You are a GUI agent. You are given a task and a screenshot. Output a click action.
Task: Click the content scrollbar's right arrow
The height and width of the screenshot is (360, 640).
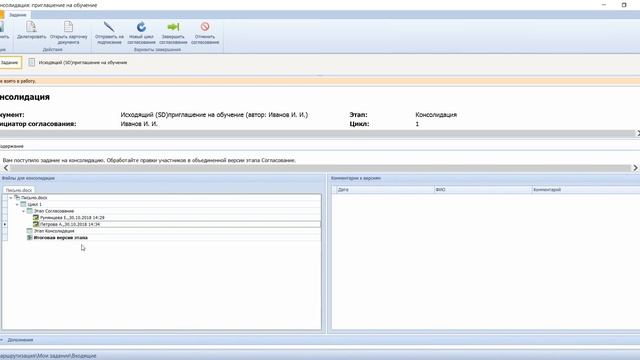(635, 168)
